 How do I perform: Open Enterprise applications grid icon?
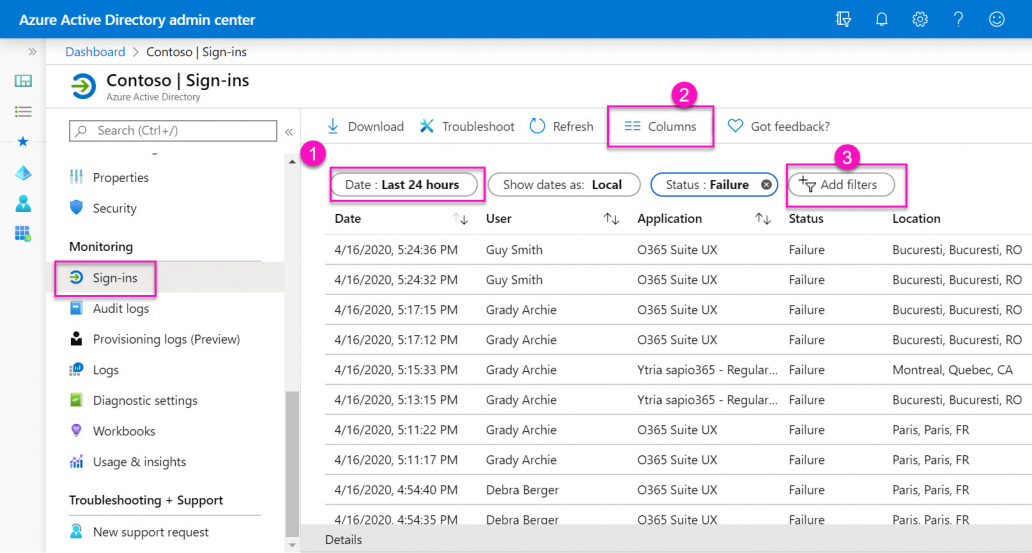23,233
